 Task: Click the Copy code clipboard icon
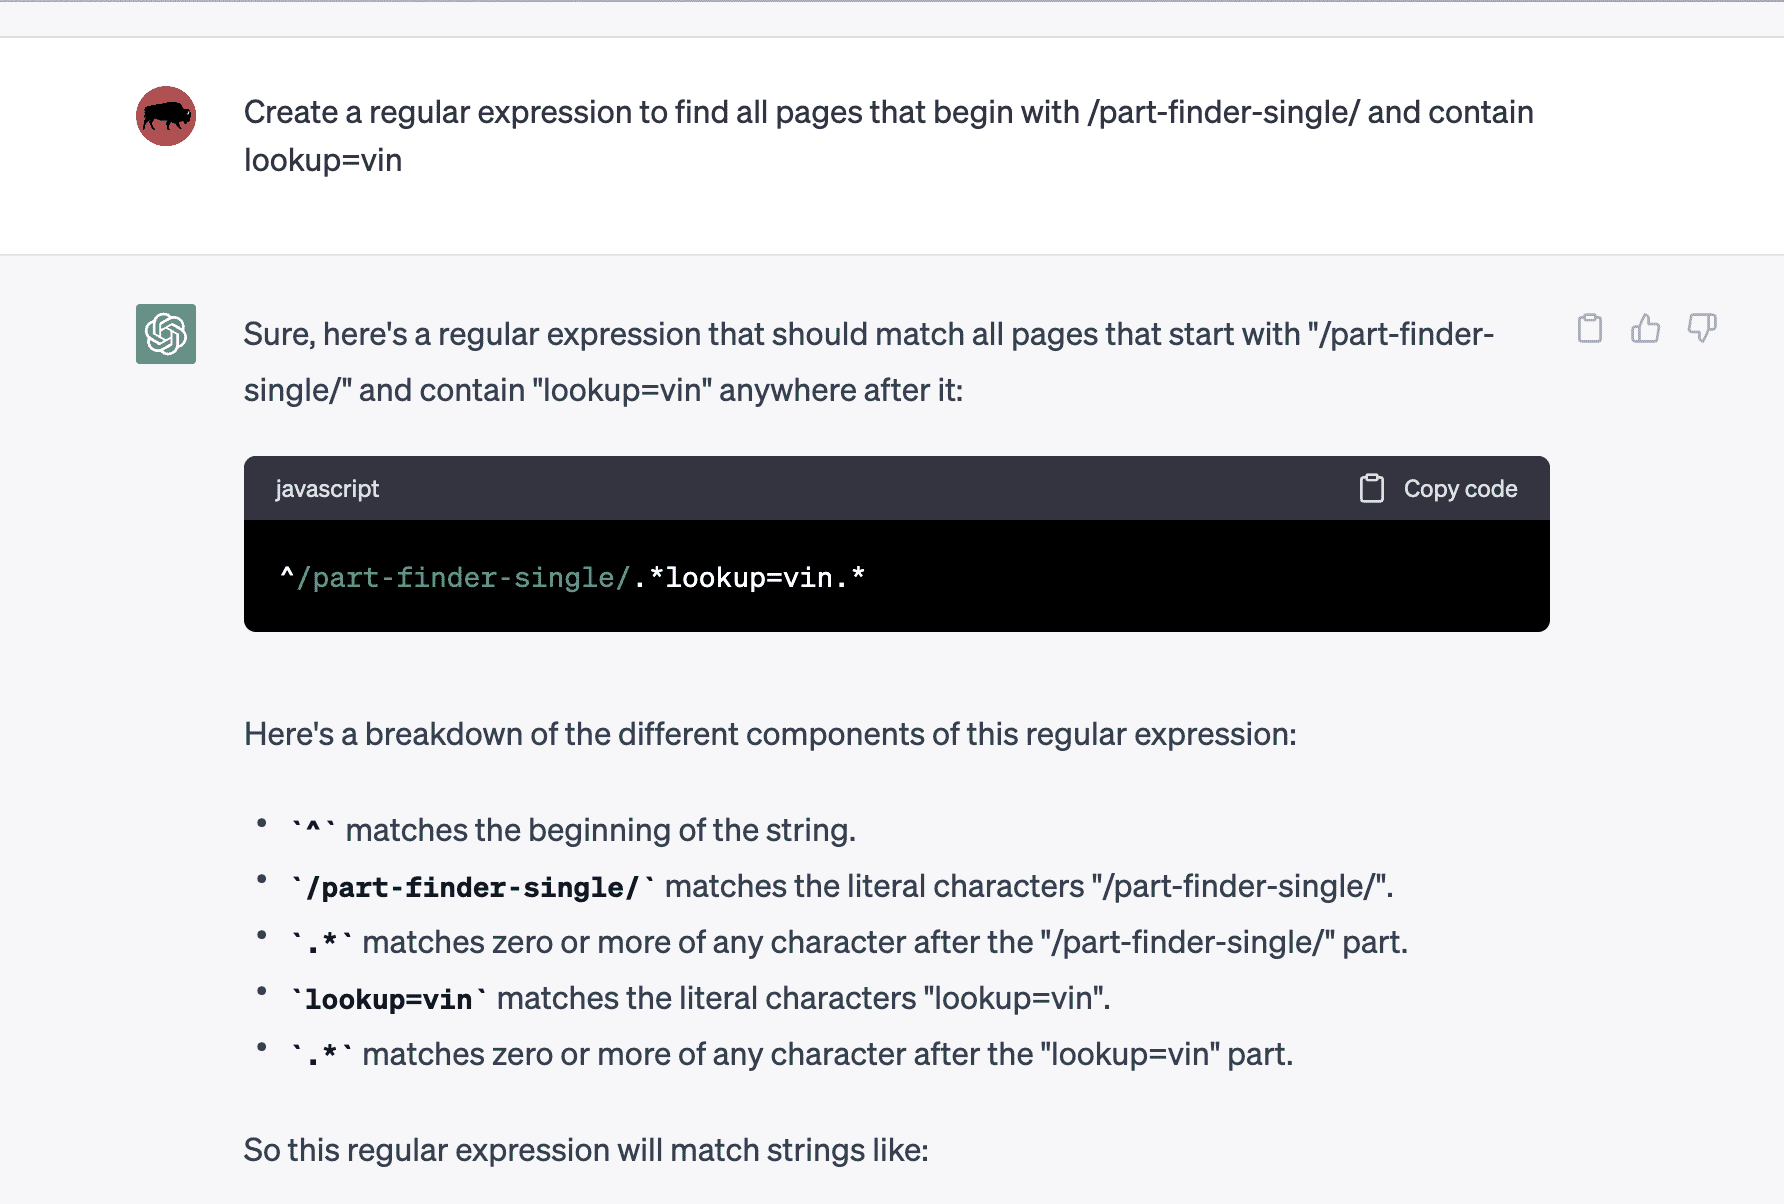point(1372,488)
